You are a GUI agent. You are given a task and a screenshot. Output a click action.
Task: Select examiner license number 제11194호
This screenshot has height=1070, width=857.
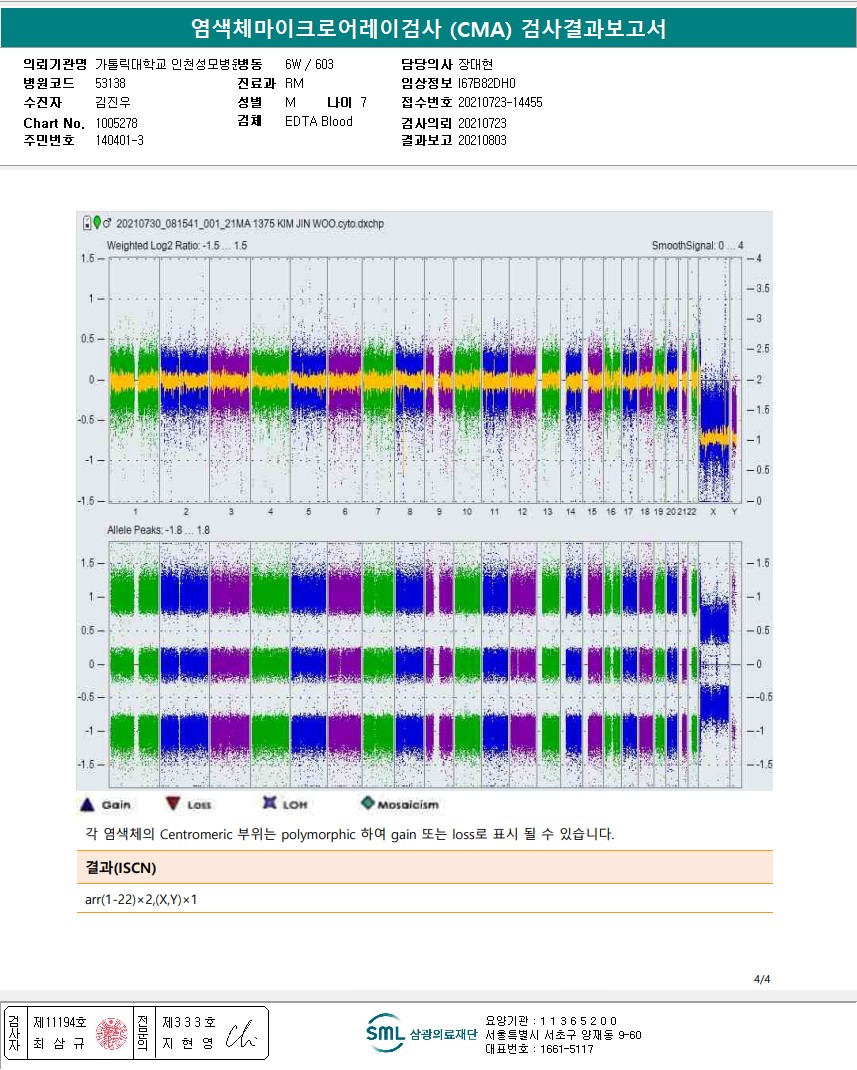pos(60,1022)
